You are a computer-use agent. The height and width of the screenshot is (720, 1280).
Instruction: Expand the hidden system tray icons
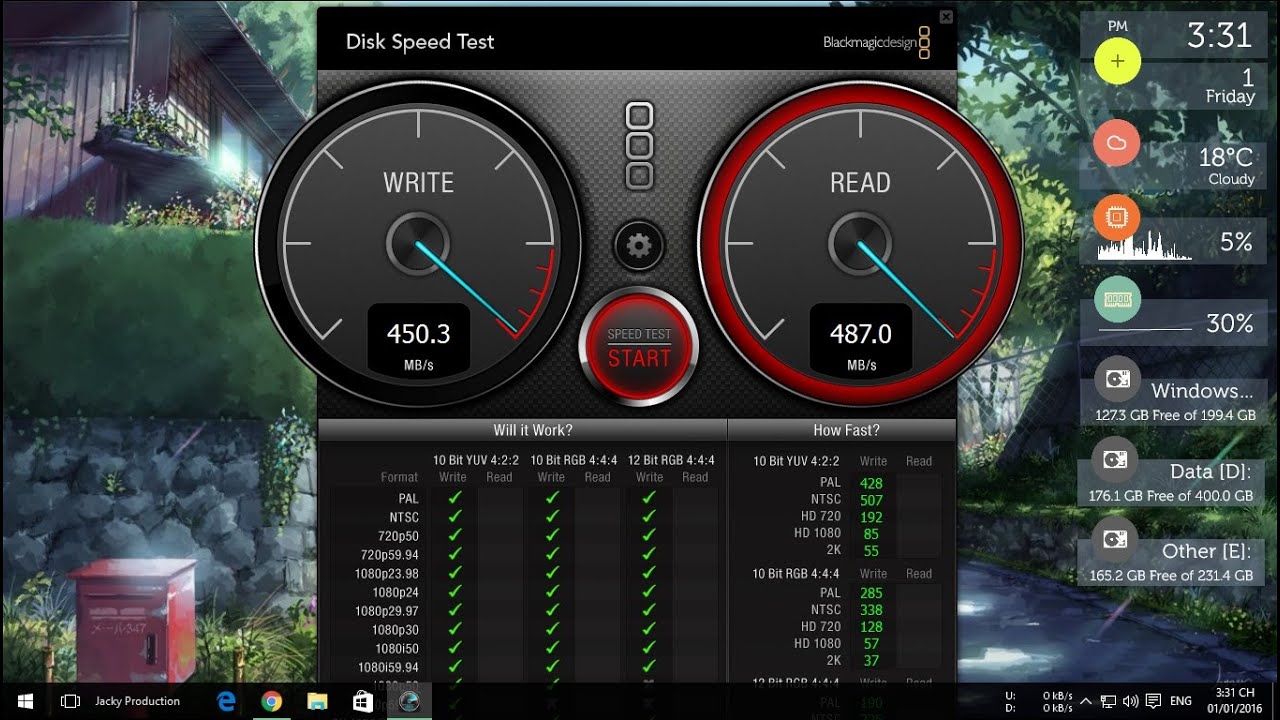(x=1085, y=701)
